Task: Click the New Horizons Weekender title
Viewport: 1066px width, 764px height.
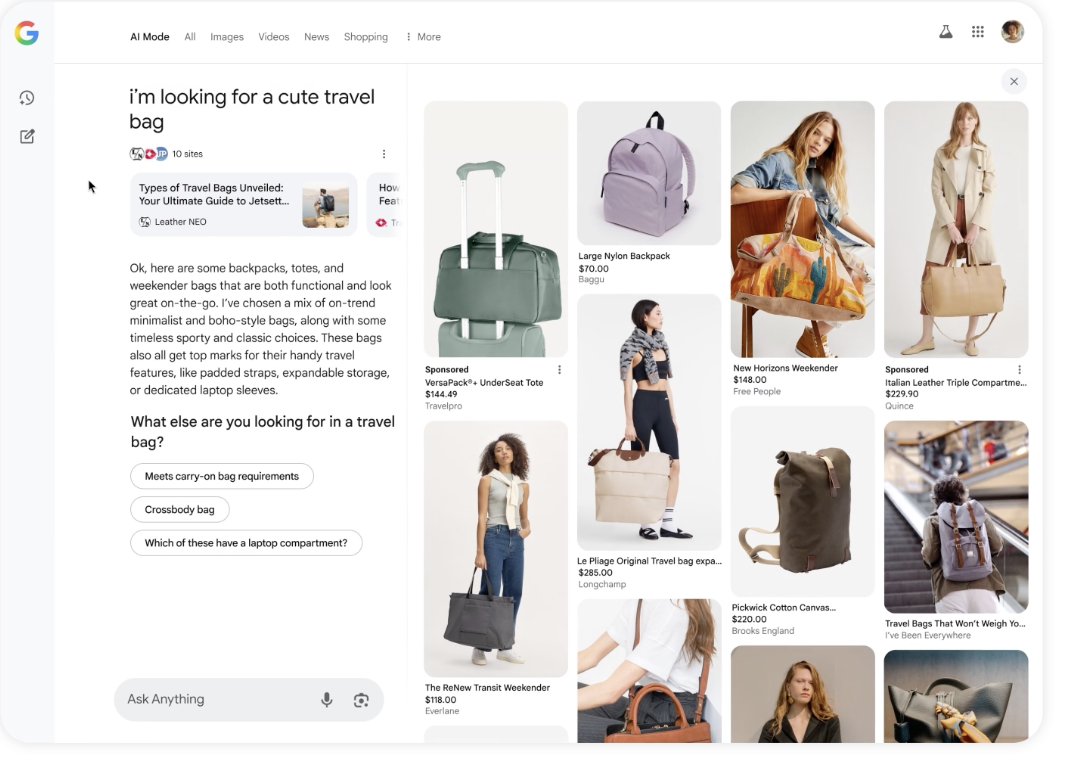Action: 785,368
